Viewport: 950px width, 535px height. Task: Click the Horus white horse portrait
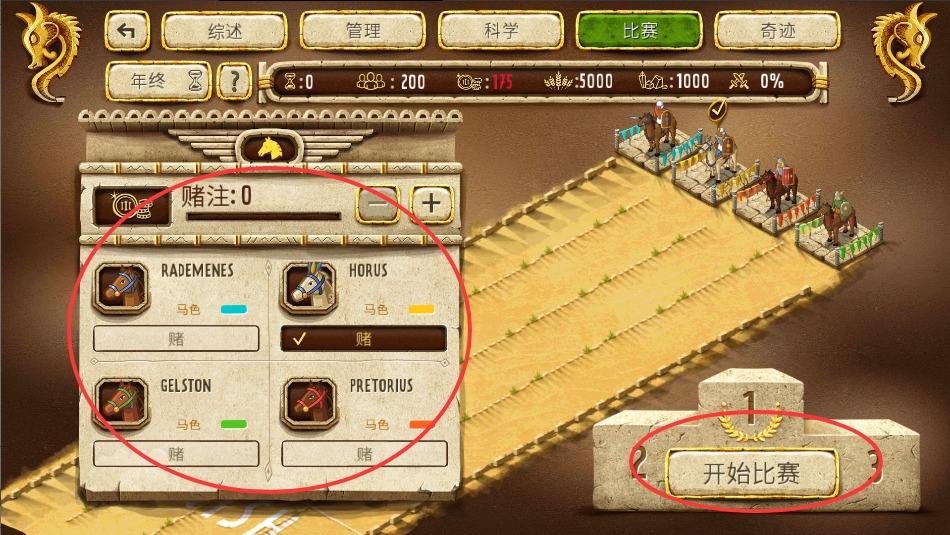coord(309,288)
